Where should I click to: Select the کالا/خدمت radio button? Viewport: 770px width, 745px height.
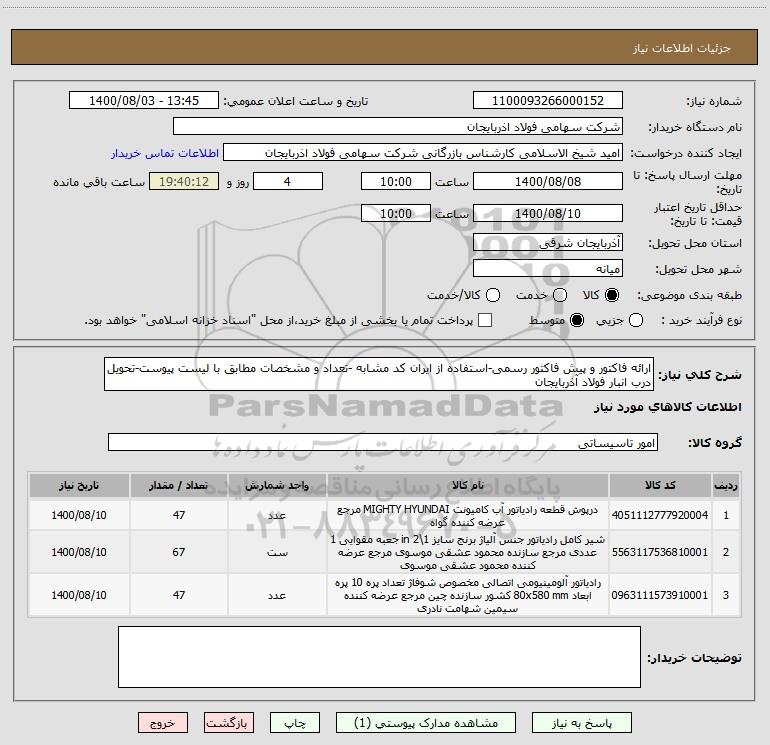(x=493, y=295)
